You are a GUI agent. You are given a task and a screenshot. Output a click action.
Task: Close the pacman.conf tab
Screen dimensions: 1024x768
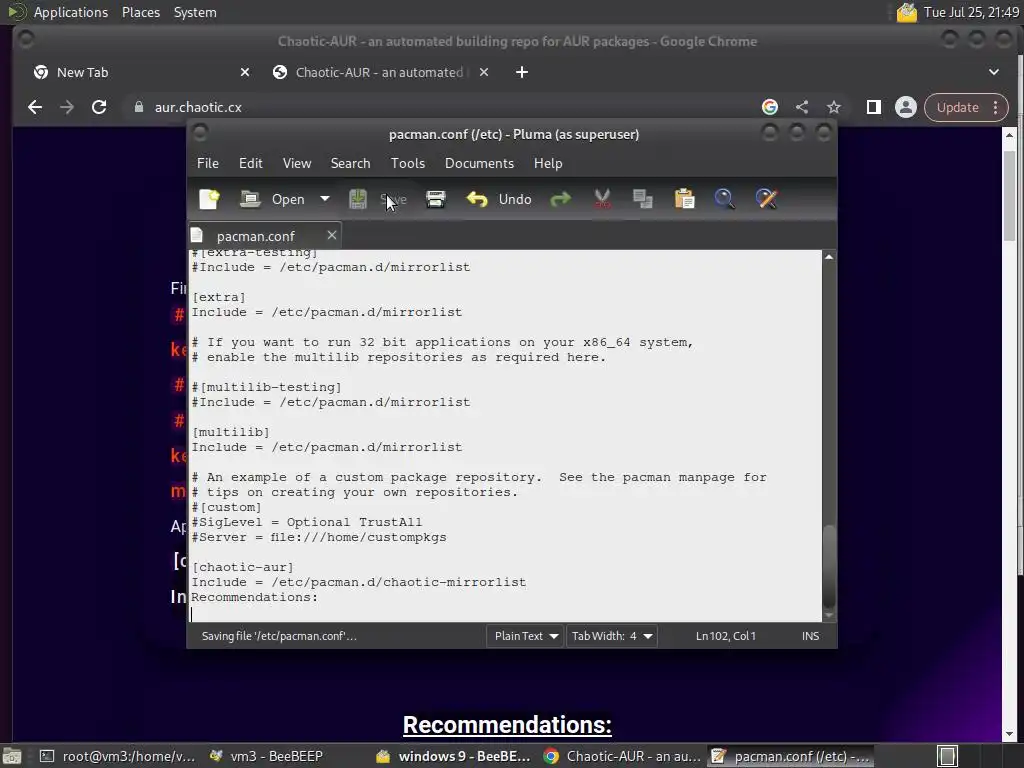(x=332, y=235)
